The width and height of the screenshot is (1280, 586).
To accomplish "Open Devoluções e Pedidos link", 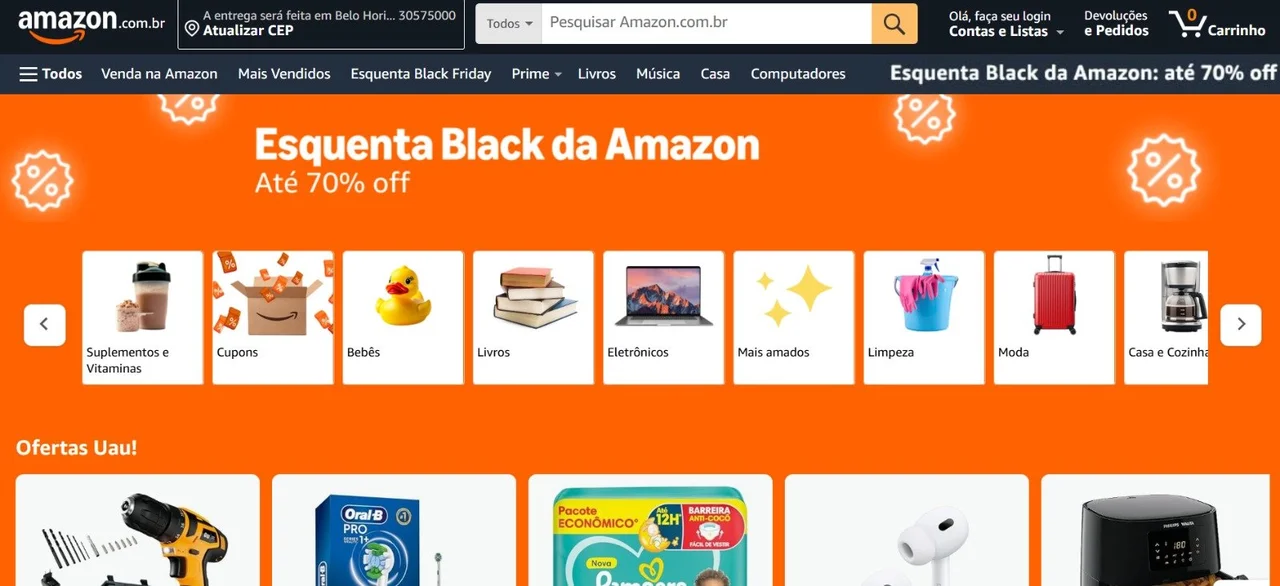I will 1116,24.
